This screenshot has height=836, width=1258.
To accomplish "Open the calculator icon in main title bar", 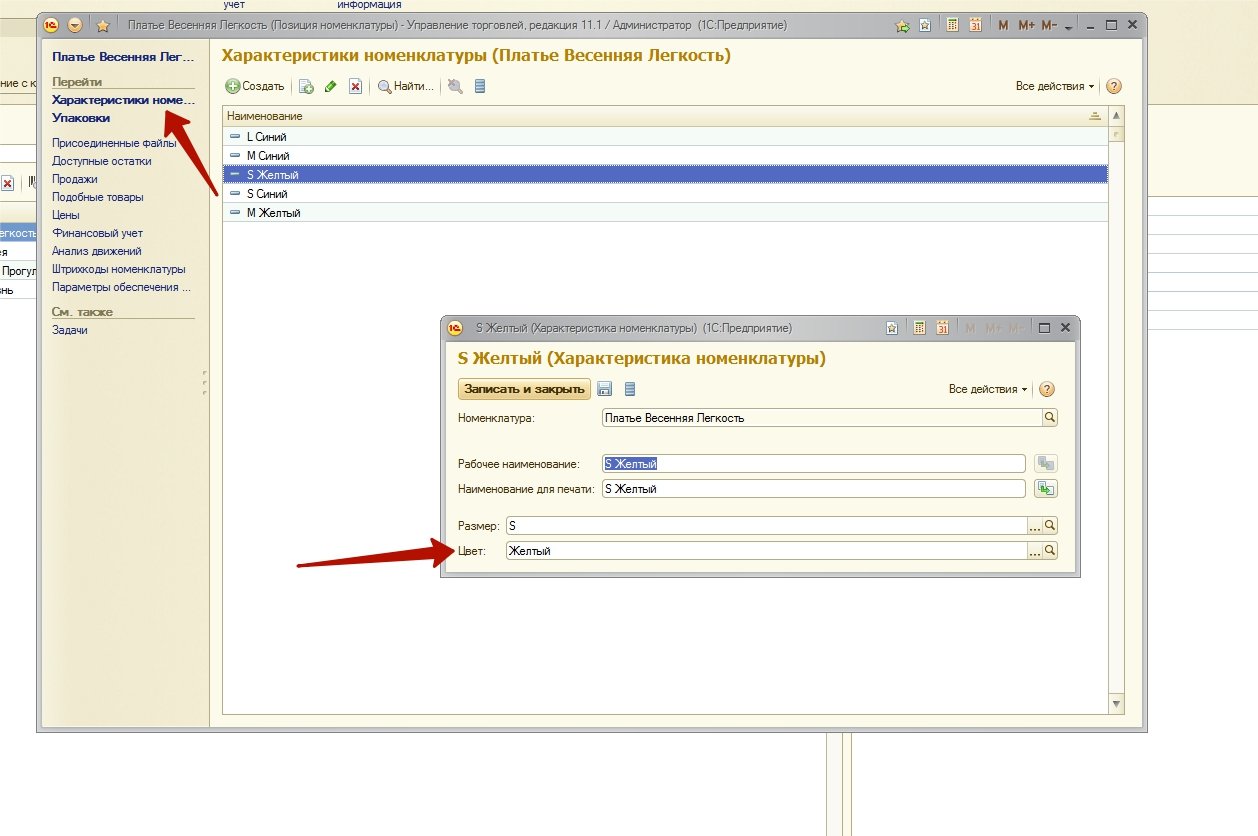I will tap(953, 26).
